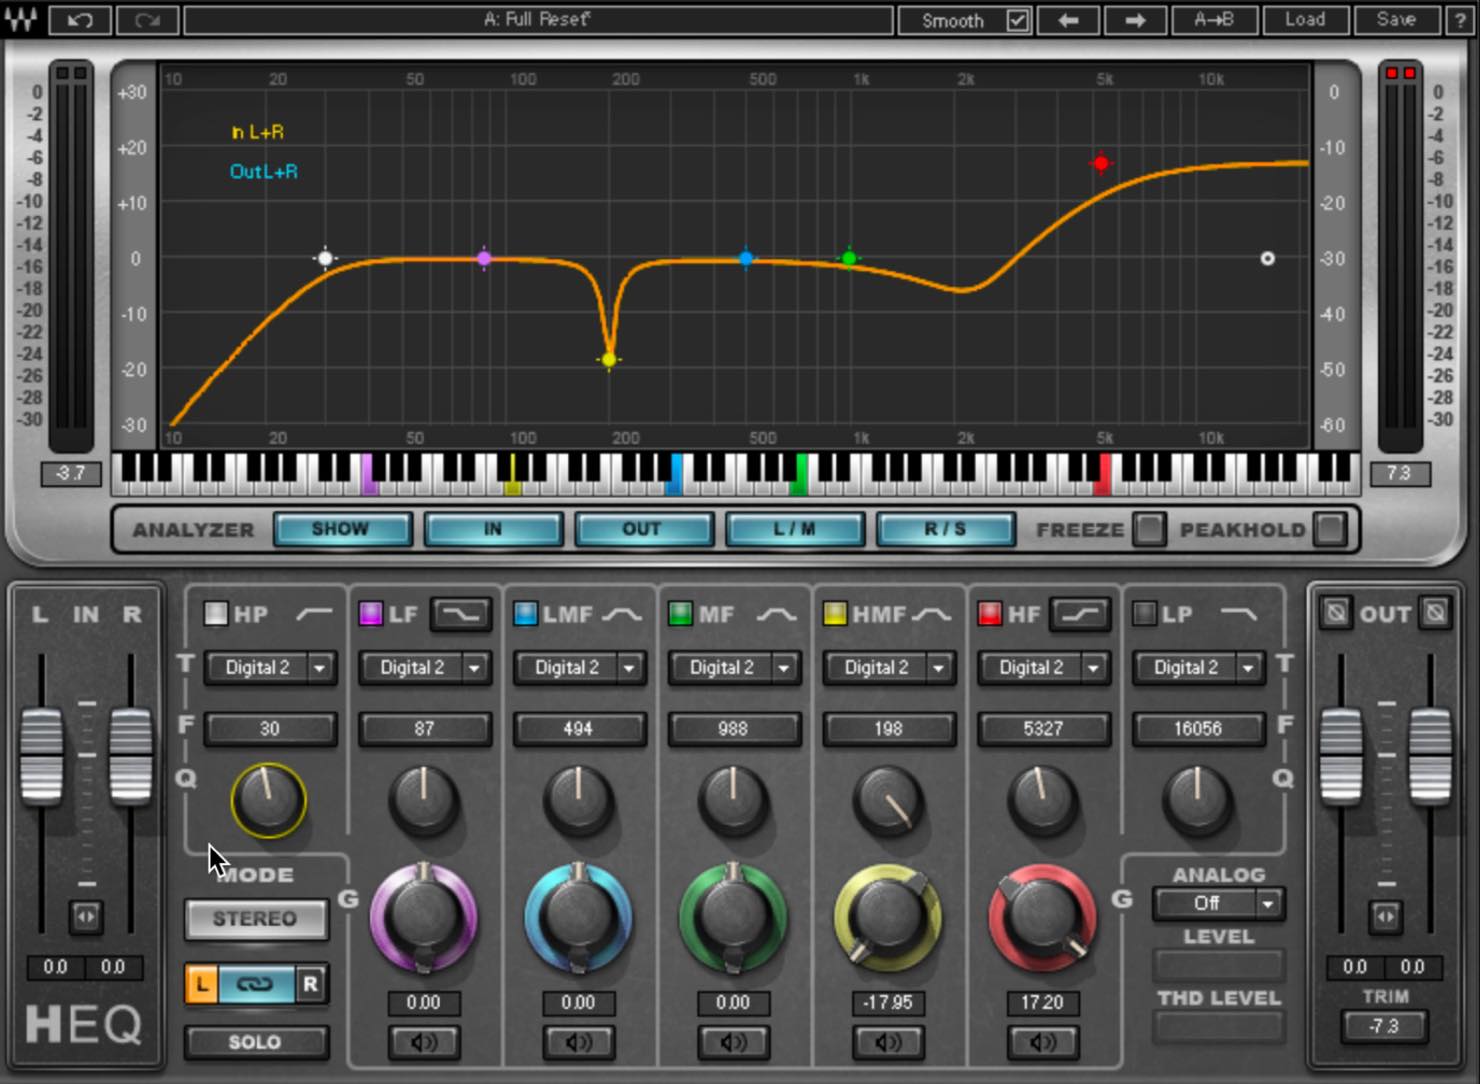Select the analyzer IN button
This screenshot has height=1084, width=1480.
click(x=493, y=529)
